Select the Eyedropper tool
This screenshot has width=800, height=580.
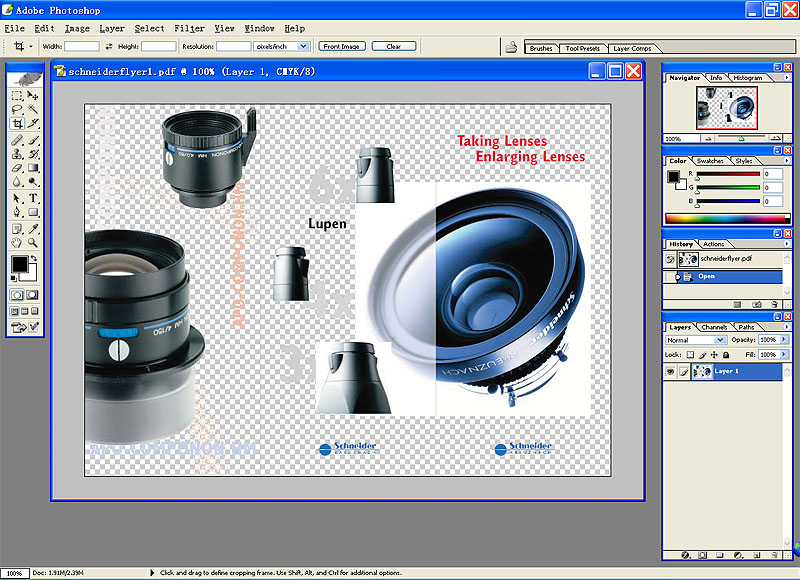33,229
